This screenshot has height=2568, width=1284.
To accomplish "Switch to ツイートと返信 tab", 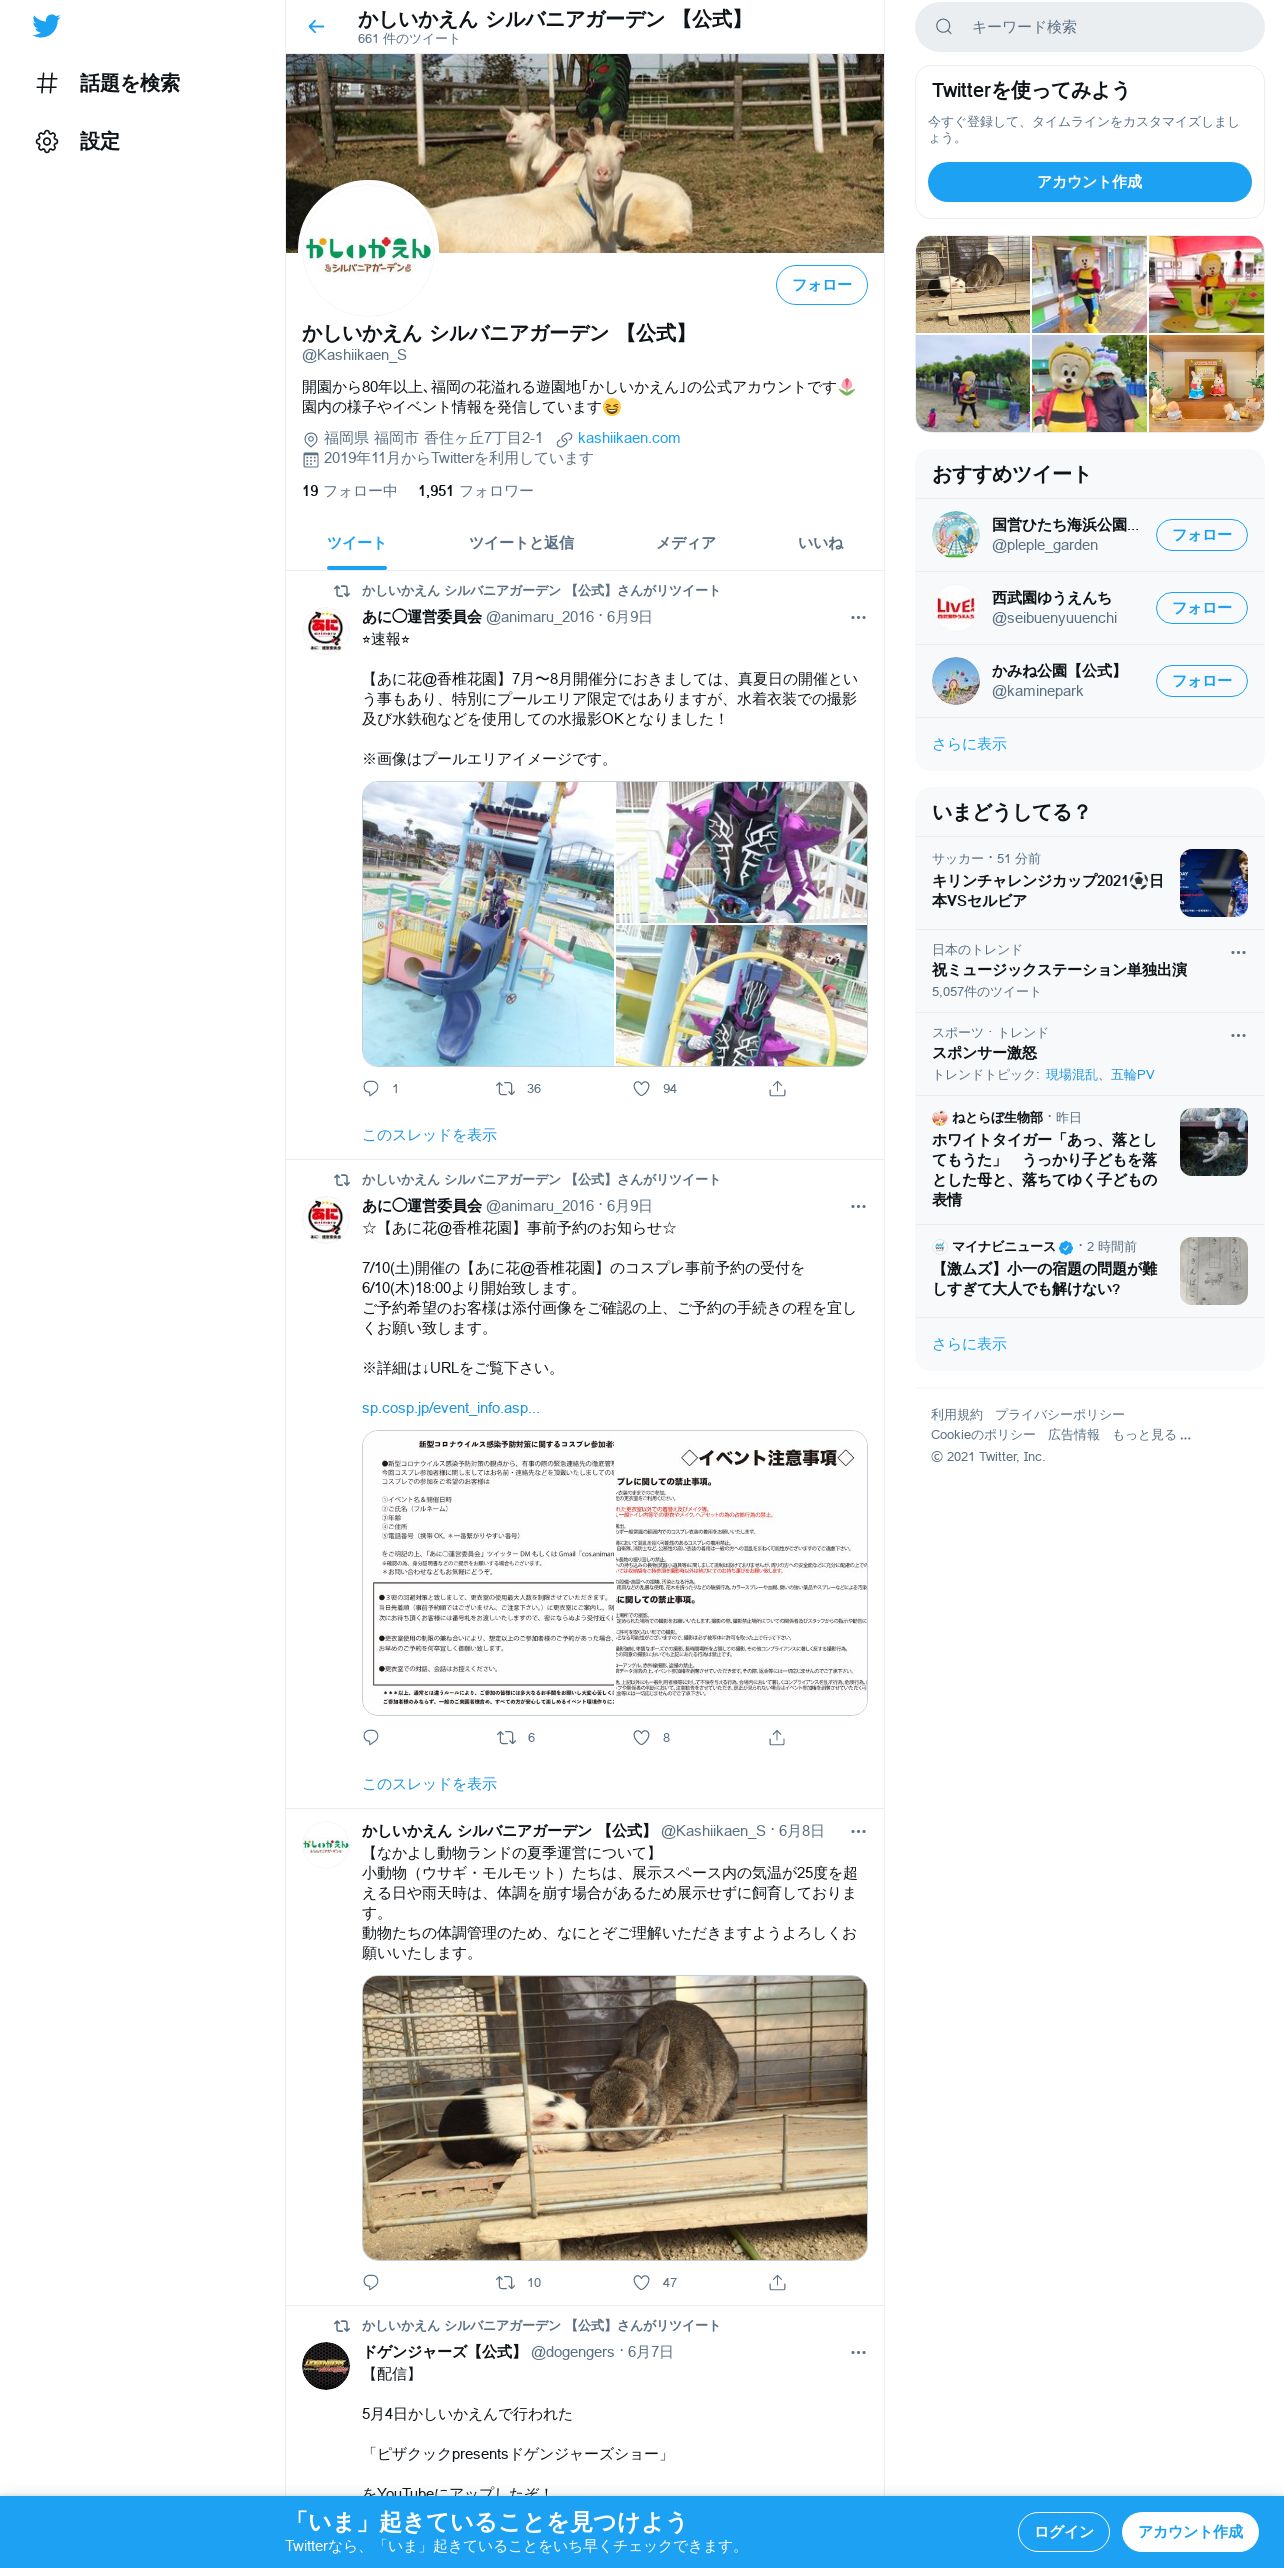I will tap(521, 543).
